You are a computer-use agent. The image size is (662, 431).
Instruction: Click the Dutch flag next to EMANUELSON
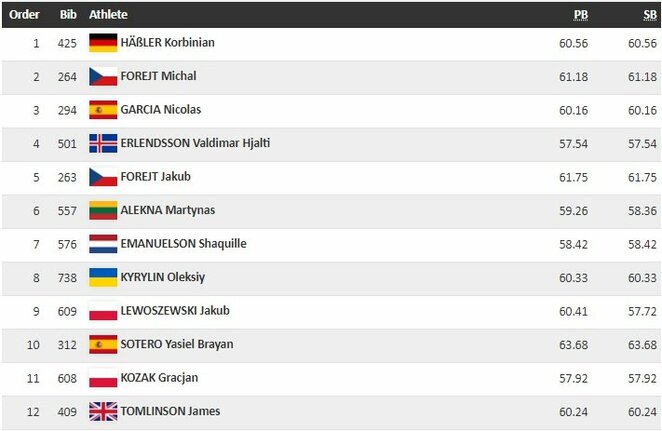tap(103, 244)
